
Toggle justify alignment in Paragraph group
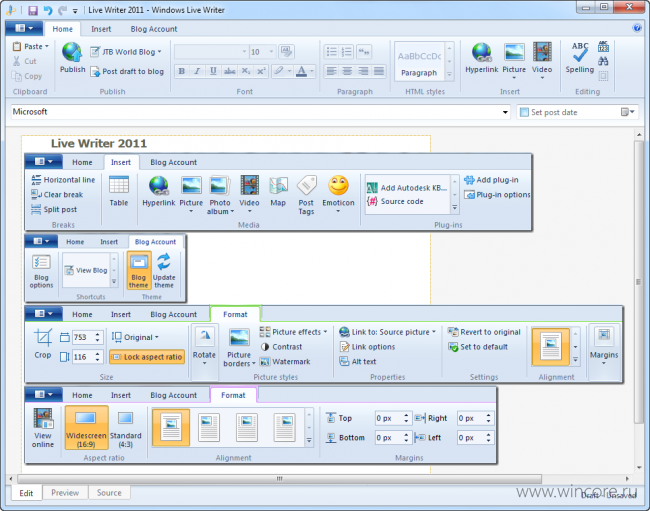[379, 71]
